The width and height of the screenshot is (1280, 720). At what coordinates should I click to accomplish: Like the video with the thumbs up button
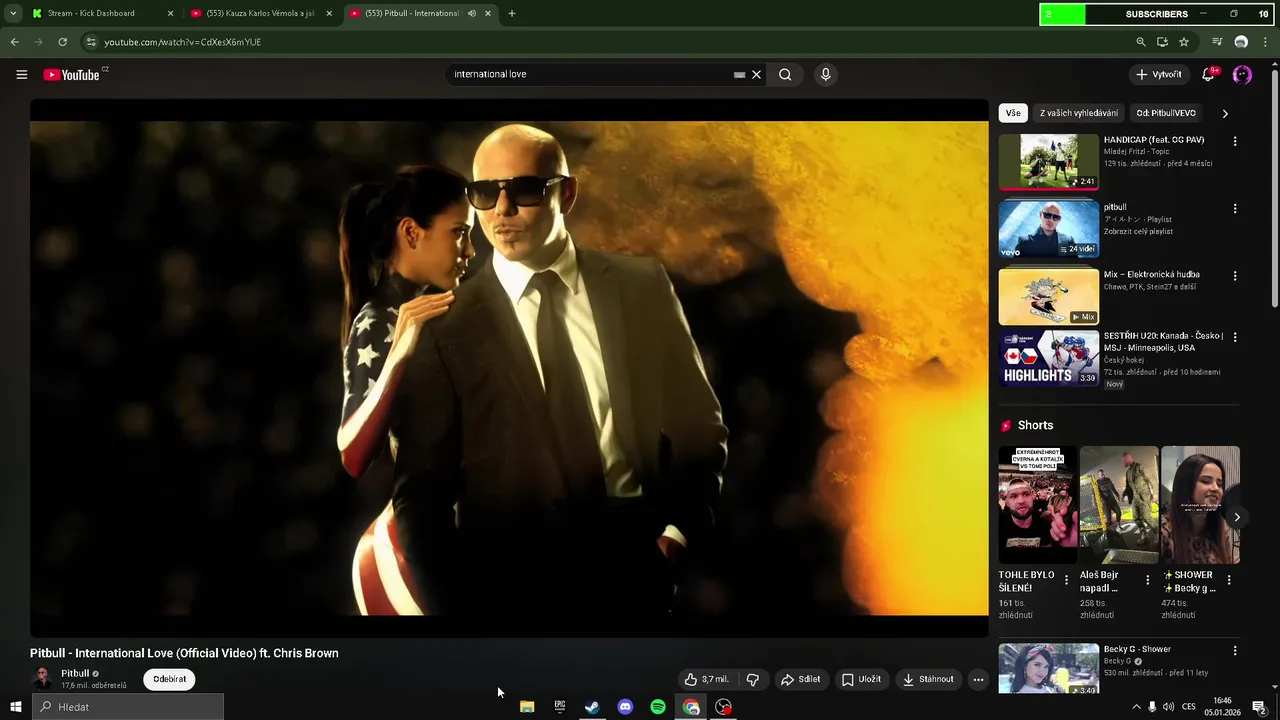tap(707, 679)
